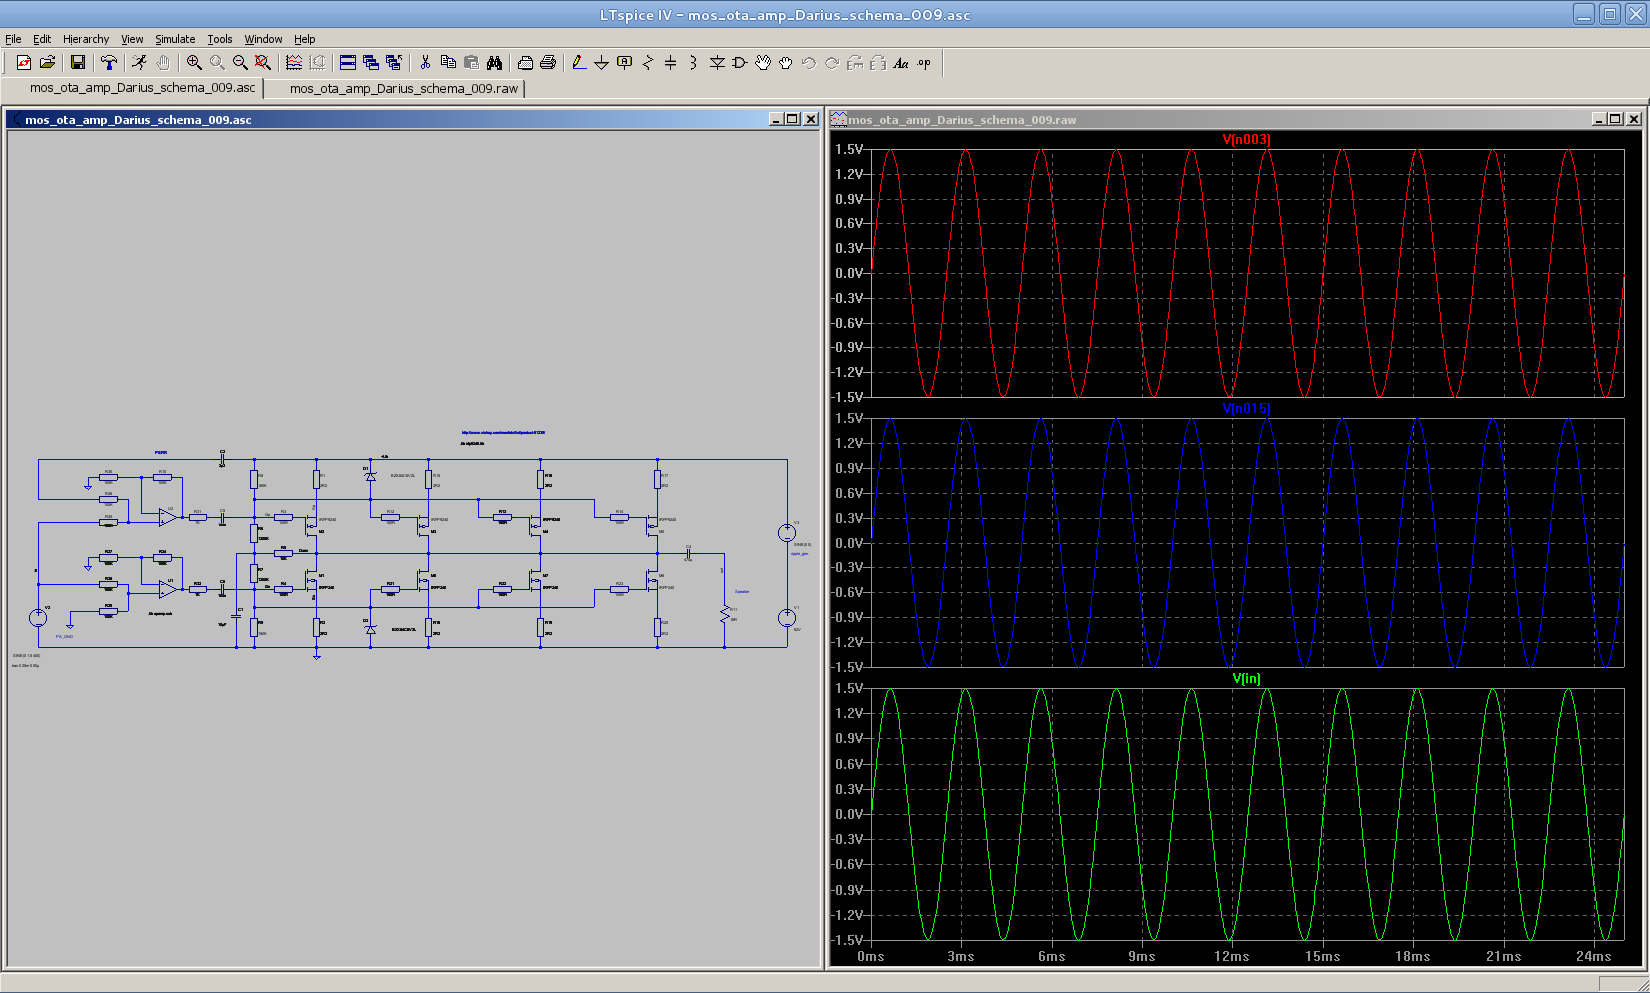
Task: Save the schematic with the floppy icon
Action: pos(78,62)
